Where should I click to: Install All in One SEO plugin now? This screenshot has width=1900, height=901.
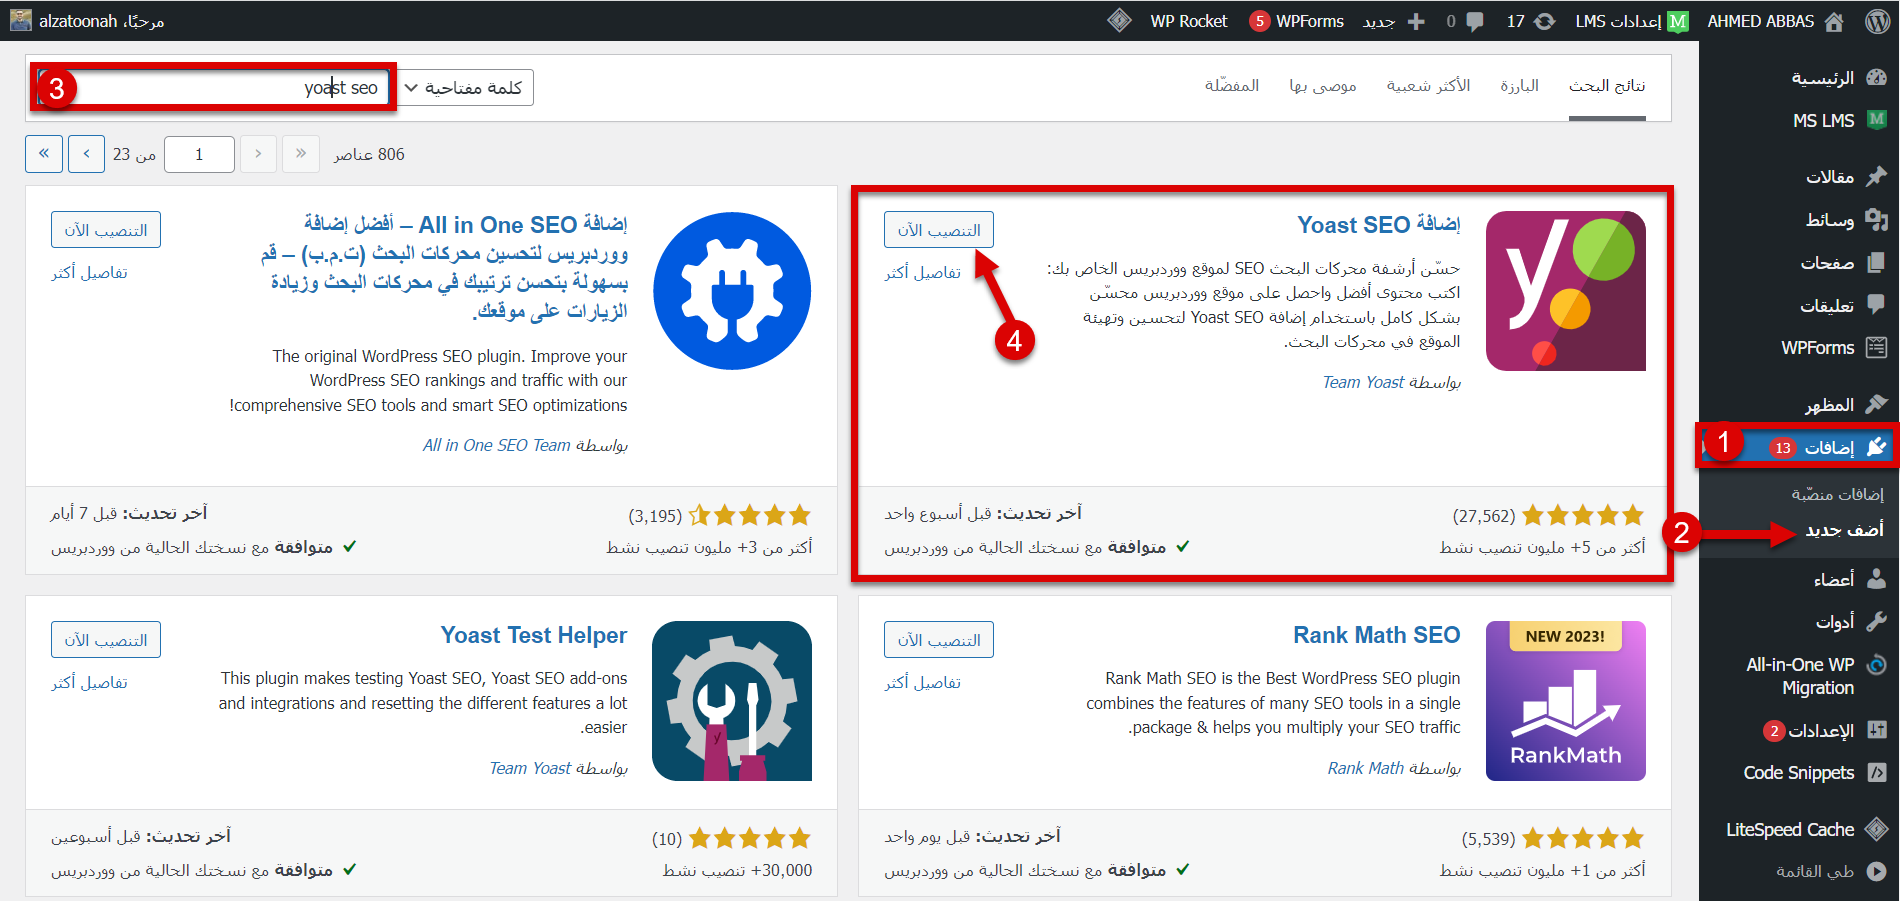point(106,230)
